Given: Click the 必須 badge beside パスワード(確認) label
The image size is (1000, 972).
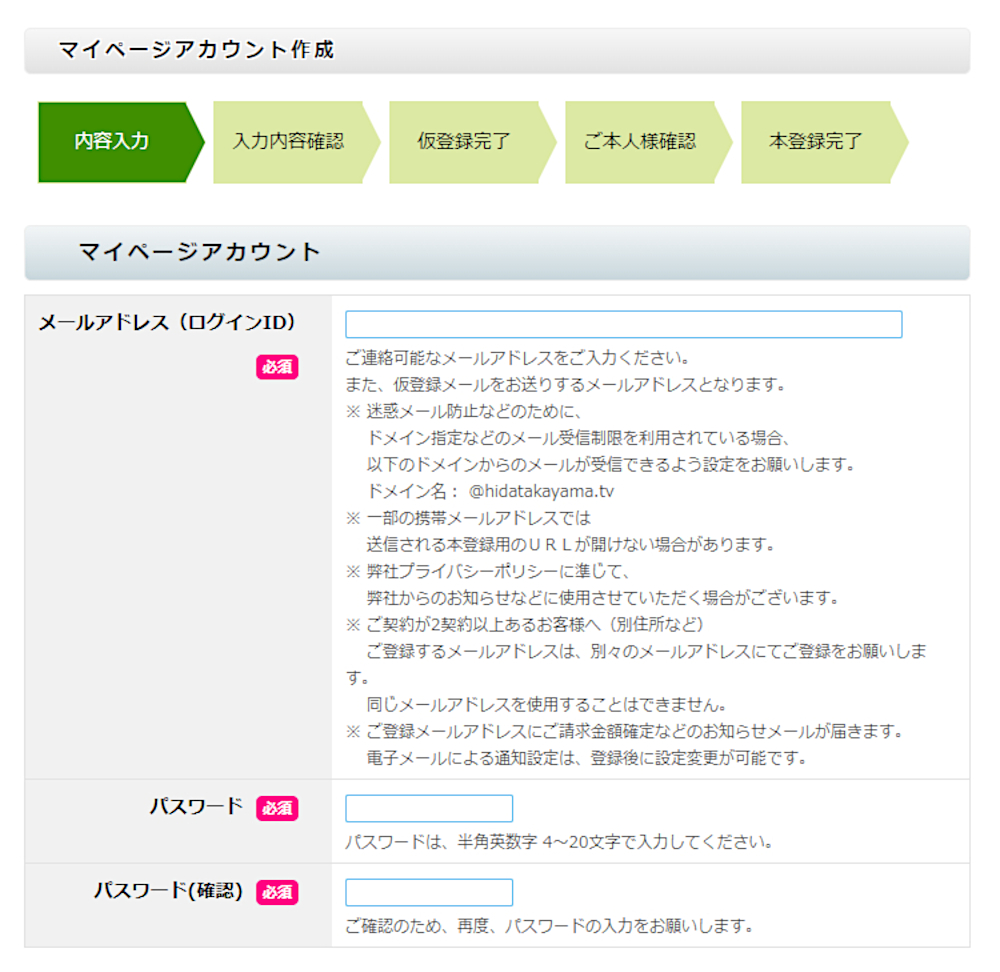Looking at the screenshot, I should coord(277,892).
